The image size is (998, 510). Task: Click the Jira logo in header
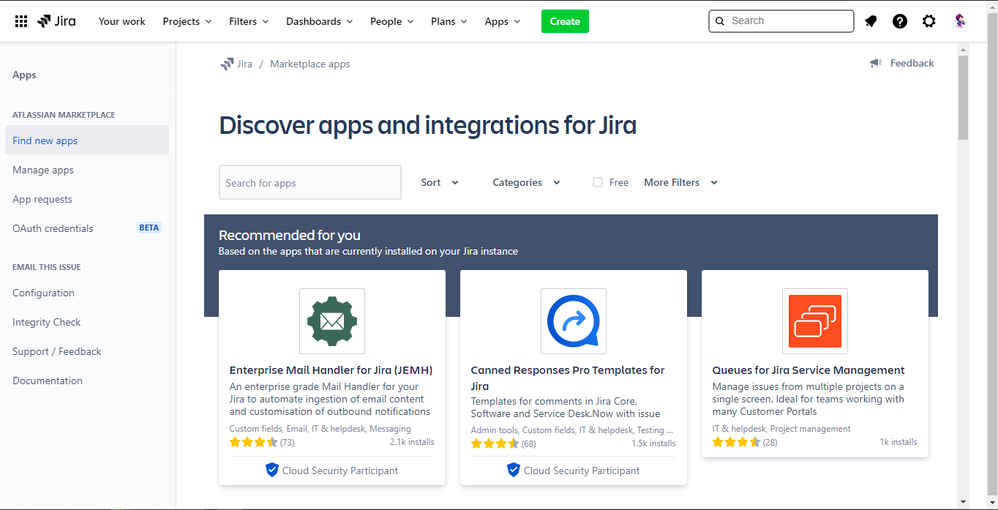point(56,21)
